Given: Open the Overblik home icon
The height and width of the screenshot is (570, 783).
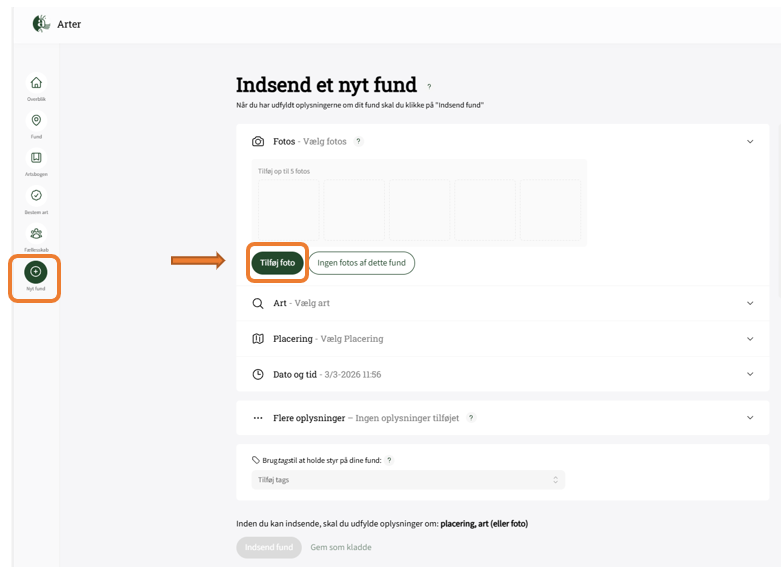Looking at the screenshot, I should click(x=36, y=83).
